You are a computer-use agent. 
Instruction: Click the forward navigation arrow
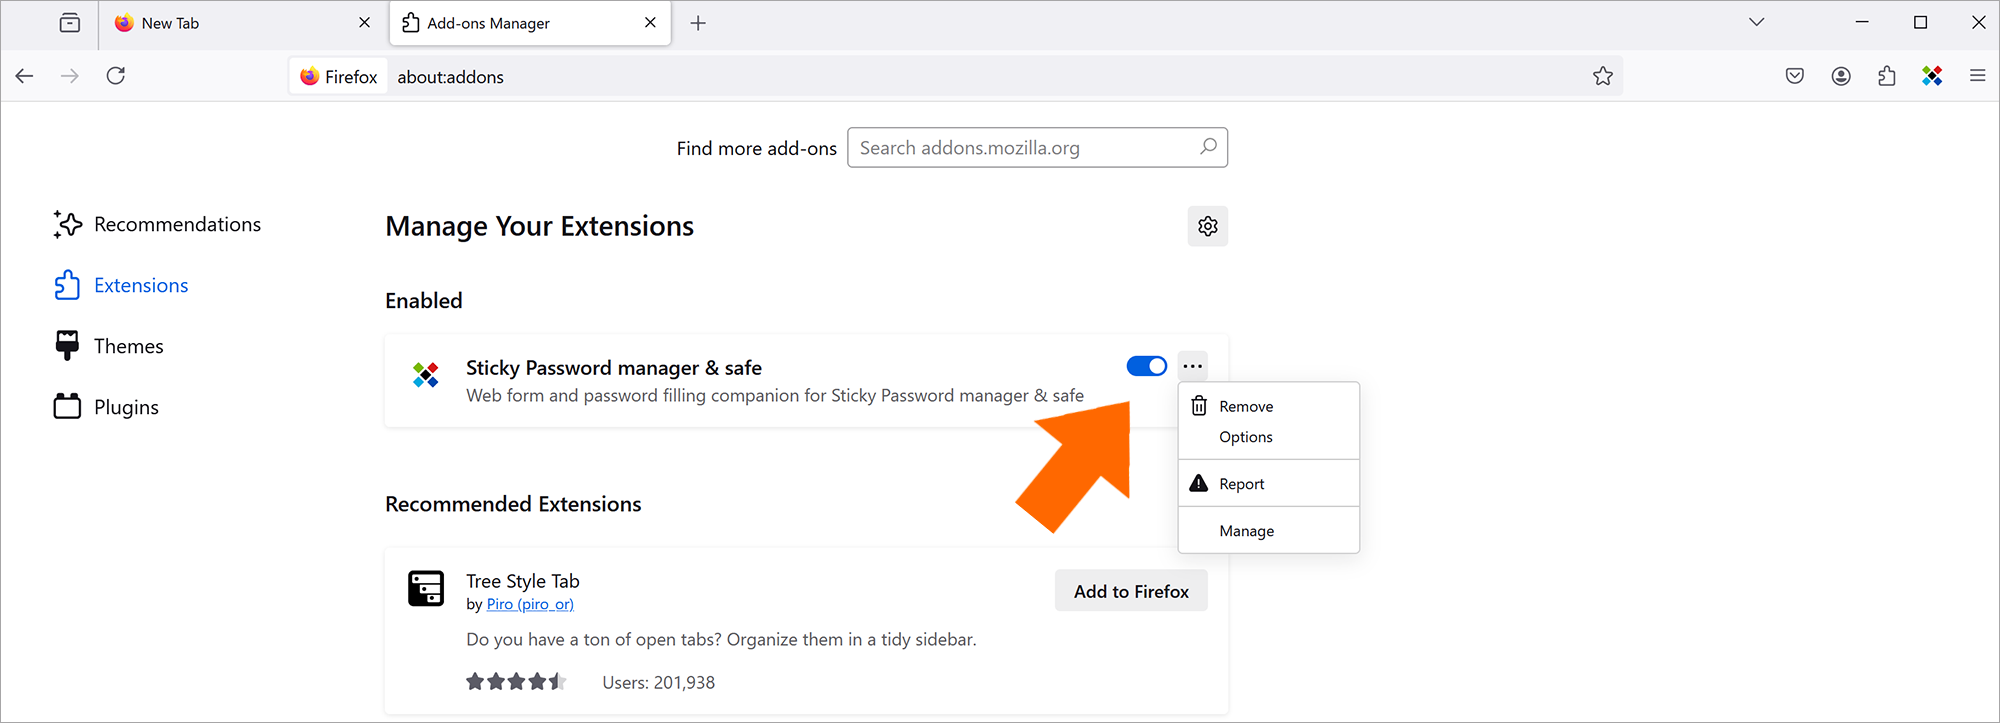tap(70, 76)
